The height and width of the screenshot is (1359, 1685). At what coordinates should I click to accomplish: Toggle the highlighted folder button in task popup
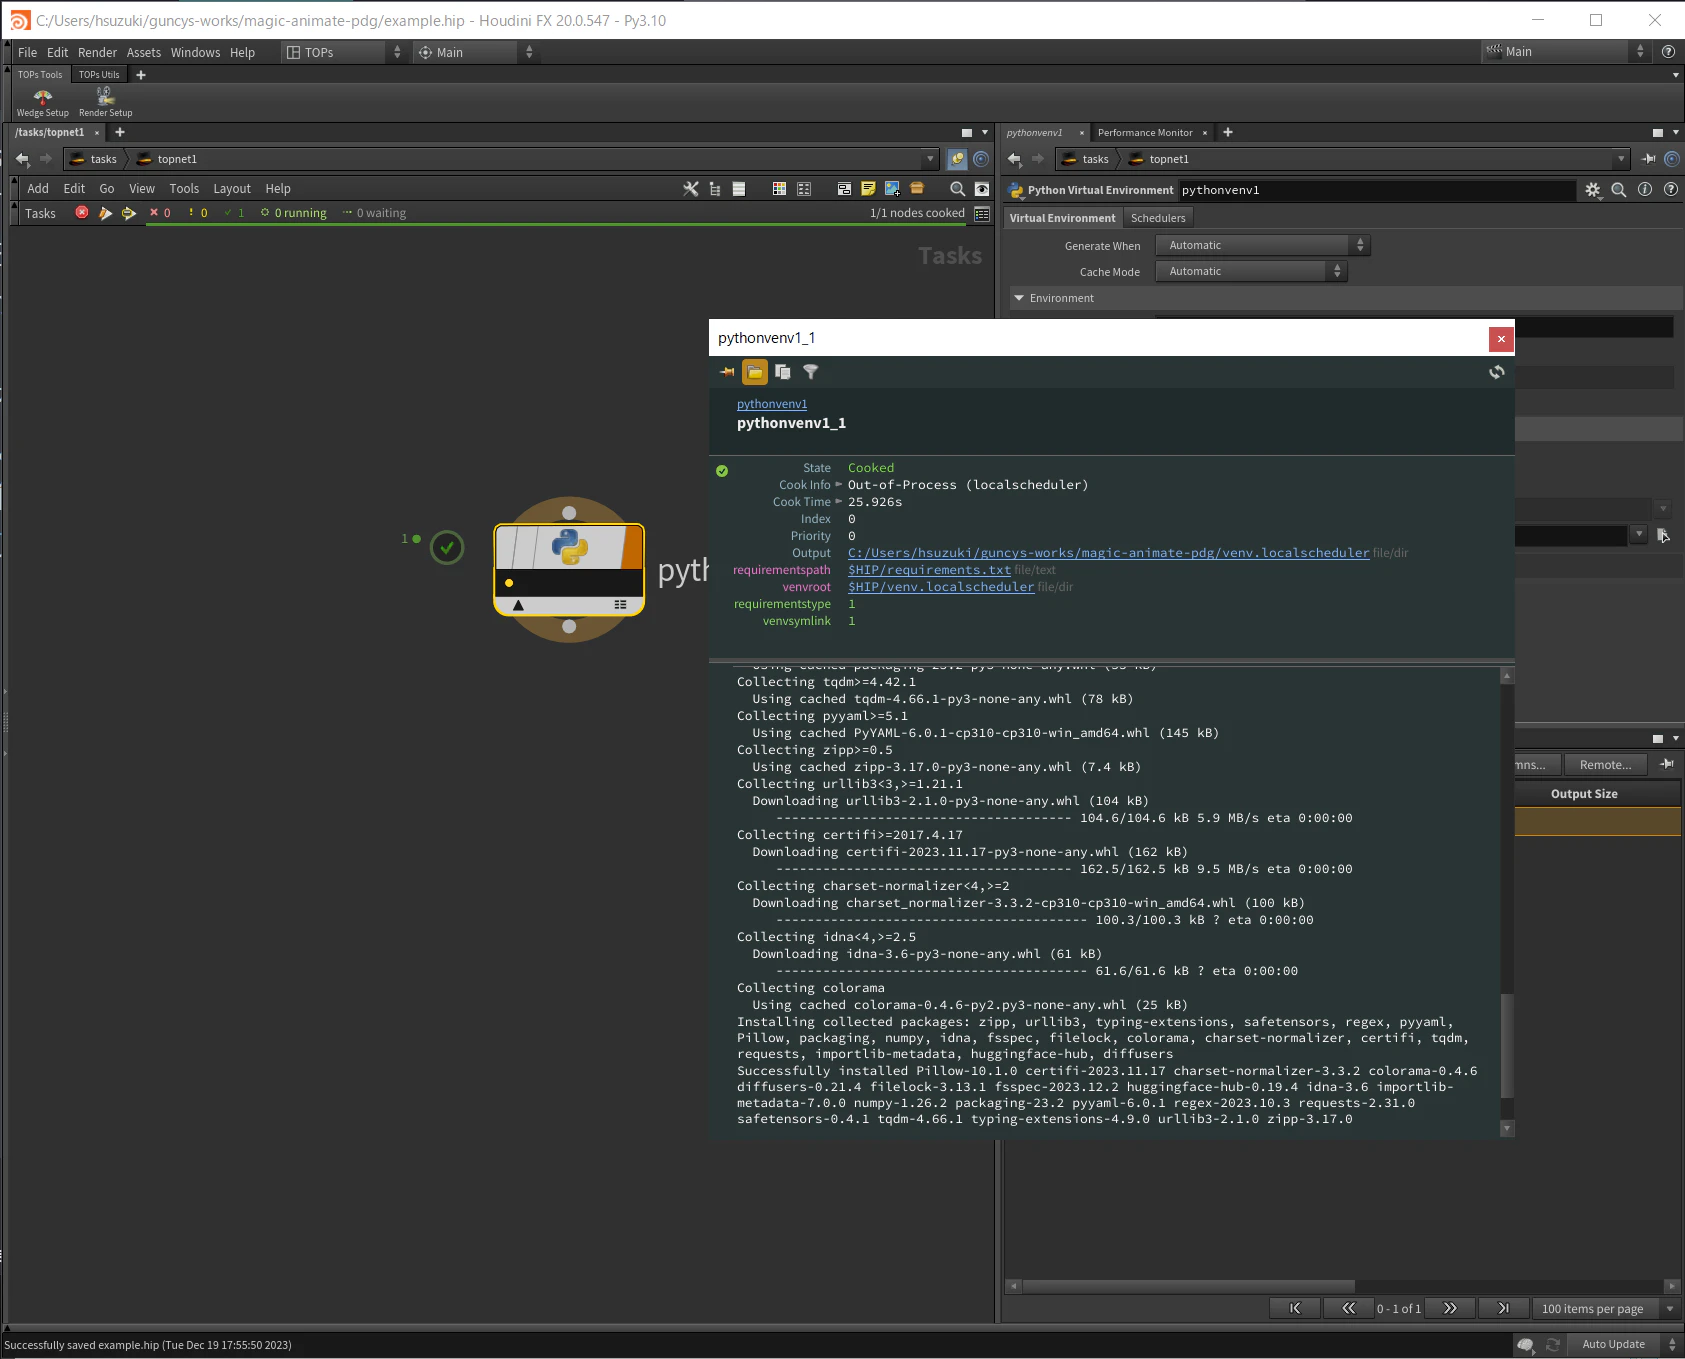point(755,372)
